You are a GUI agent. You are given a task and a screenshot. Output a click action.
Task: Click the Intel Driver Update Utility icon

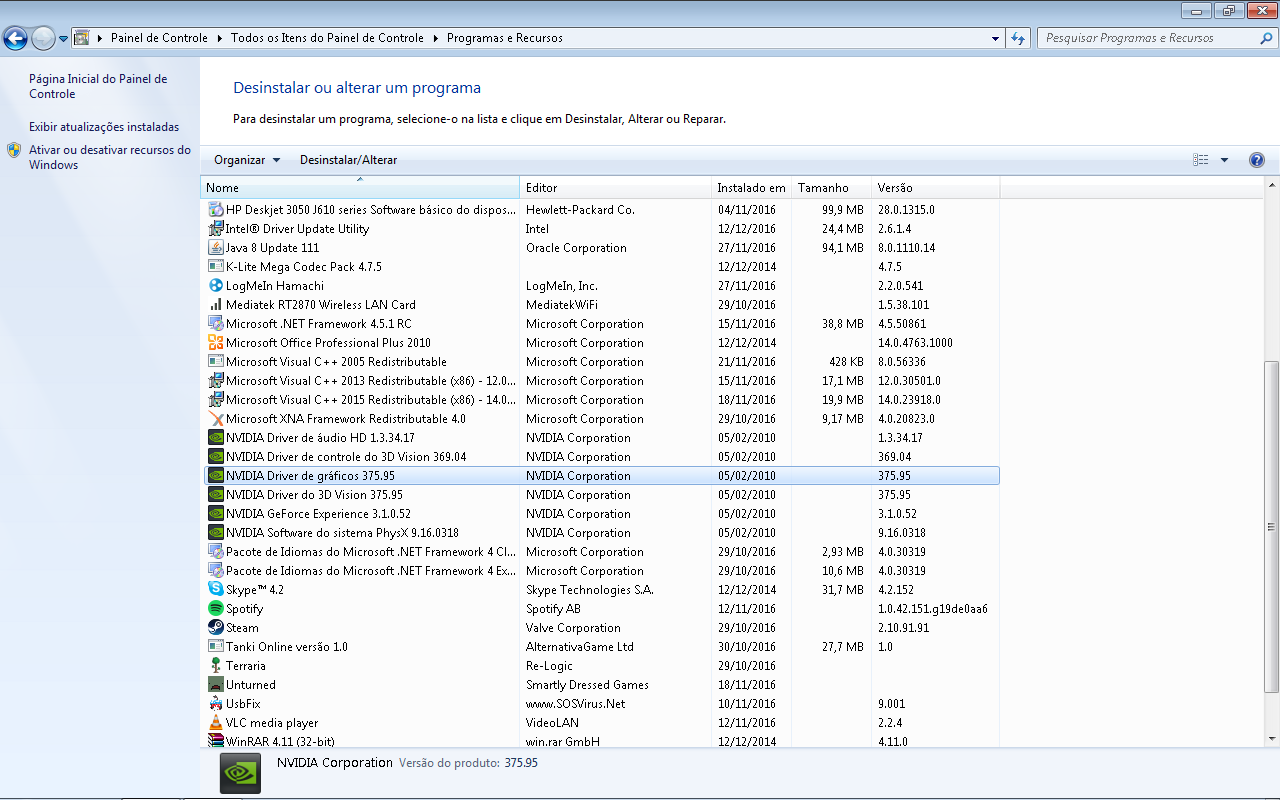point(216,229)
